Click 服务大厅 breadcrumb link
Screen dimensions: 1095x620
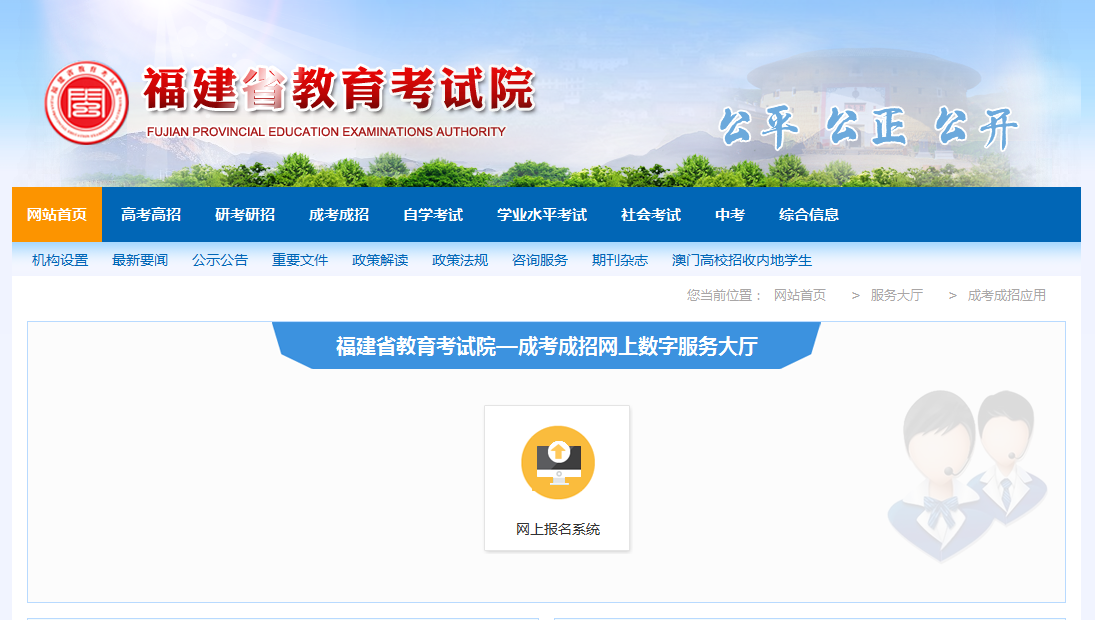pos(897,295)
